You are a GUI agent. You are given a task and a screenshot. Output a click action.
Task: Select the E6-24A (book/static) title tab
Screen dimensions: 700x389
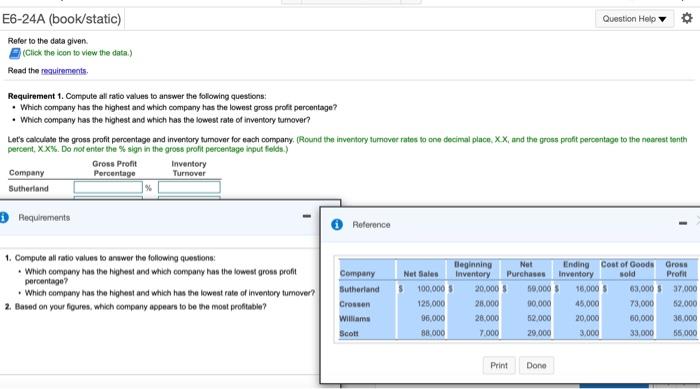pos(62,19)
